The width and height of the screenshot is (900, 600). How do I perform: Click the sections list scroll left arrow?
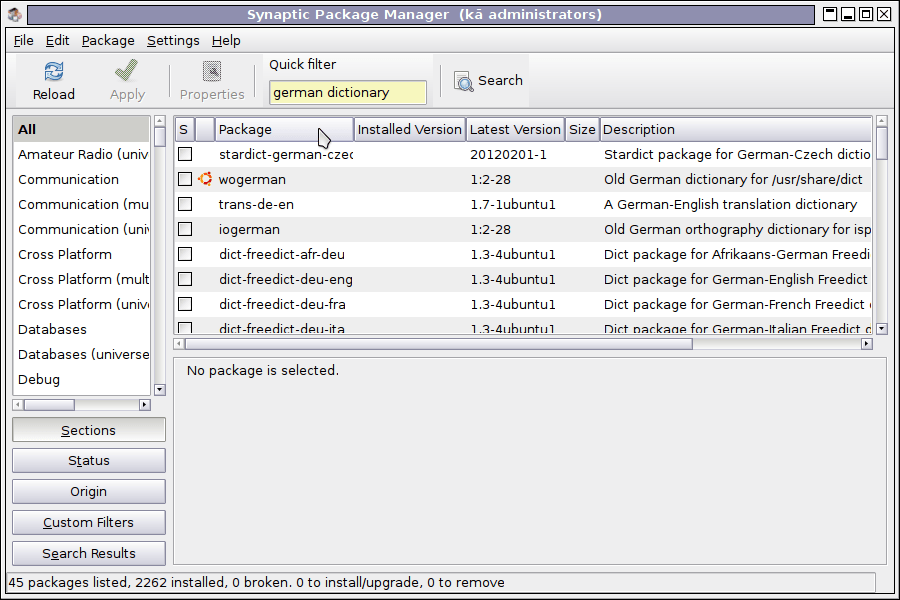click(18, 405)
